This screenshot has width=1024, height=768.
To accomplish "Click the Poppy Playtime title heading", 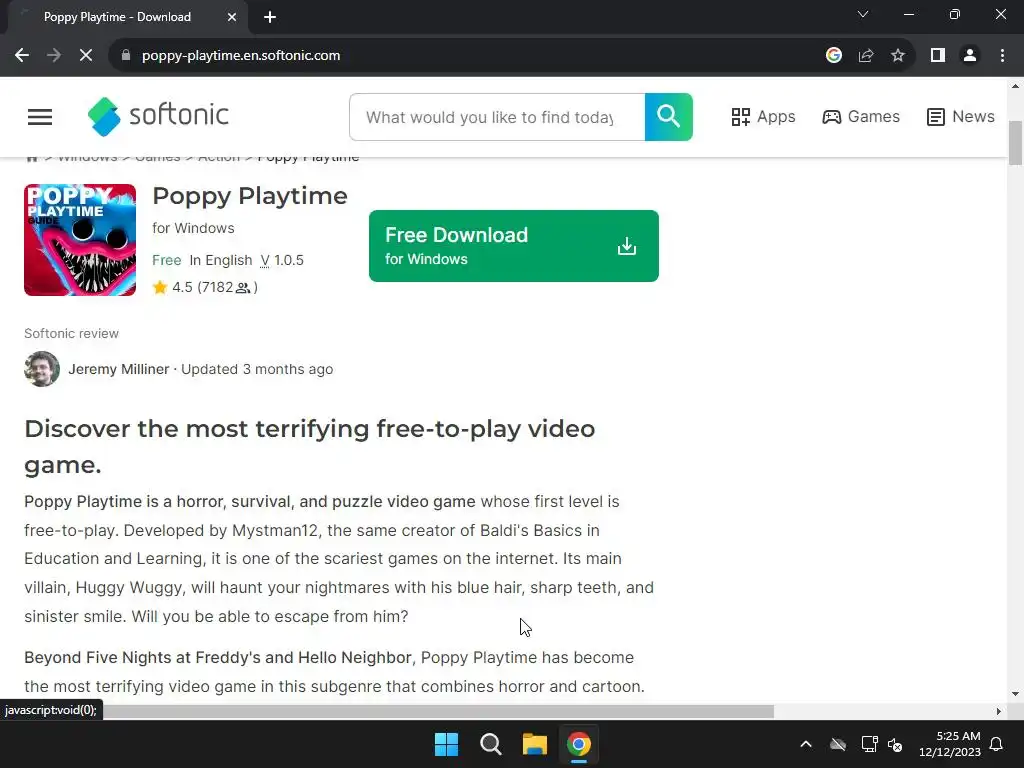I will [250, 196].
